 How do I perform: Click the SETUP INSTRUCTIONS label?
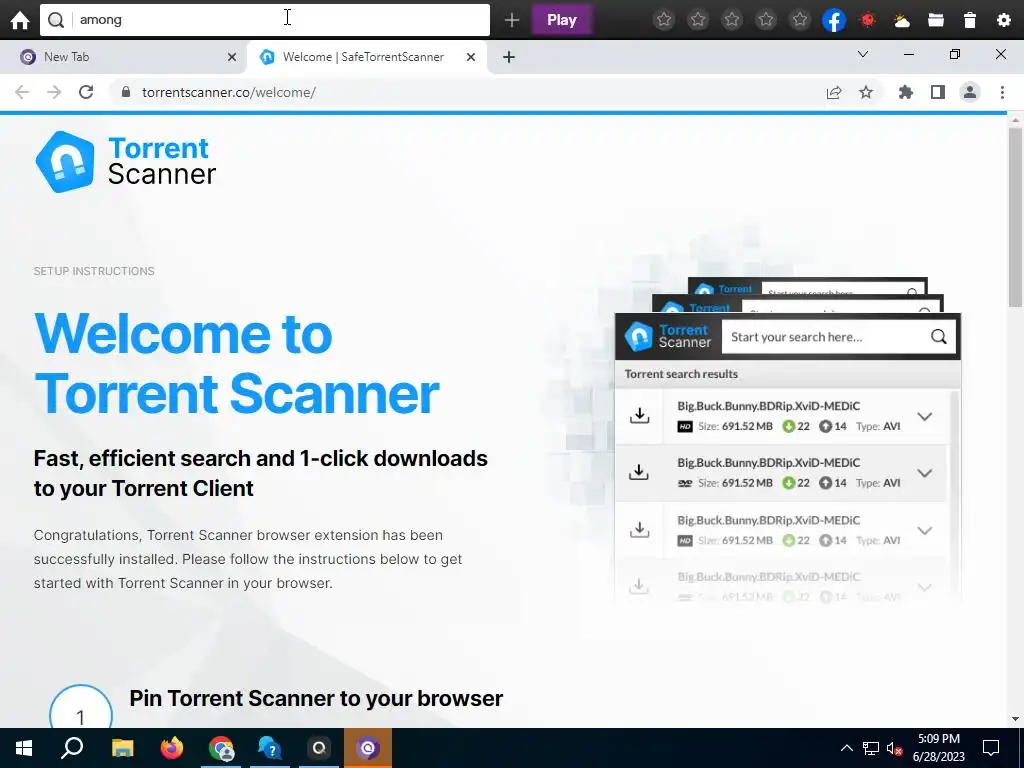(94, 271)
